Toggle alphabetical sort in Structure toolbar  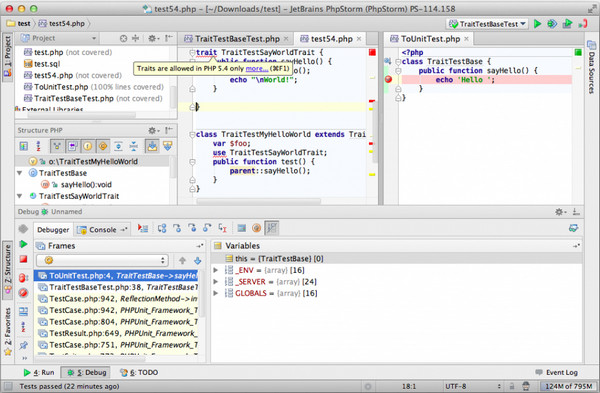coord(38,146)
